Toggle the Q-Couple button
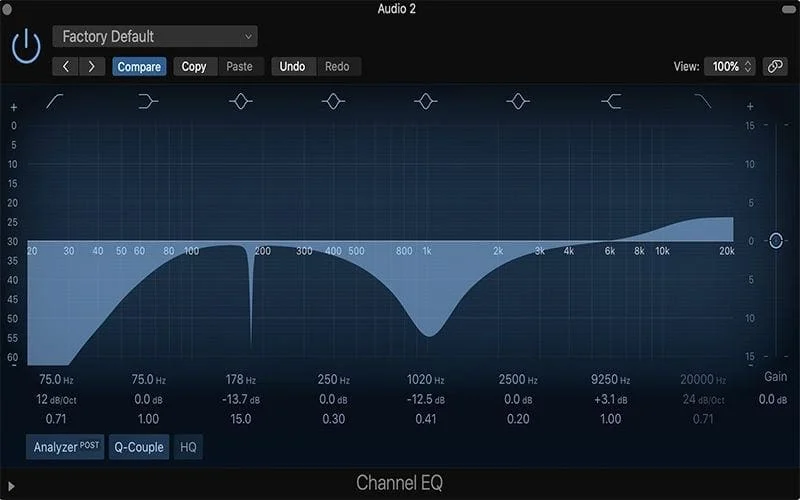This screenshot has width=800, height=500. pyautogui.click(x=139, y=447)
